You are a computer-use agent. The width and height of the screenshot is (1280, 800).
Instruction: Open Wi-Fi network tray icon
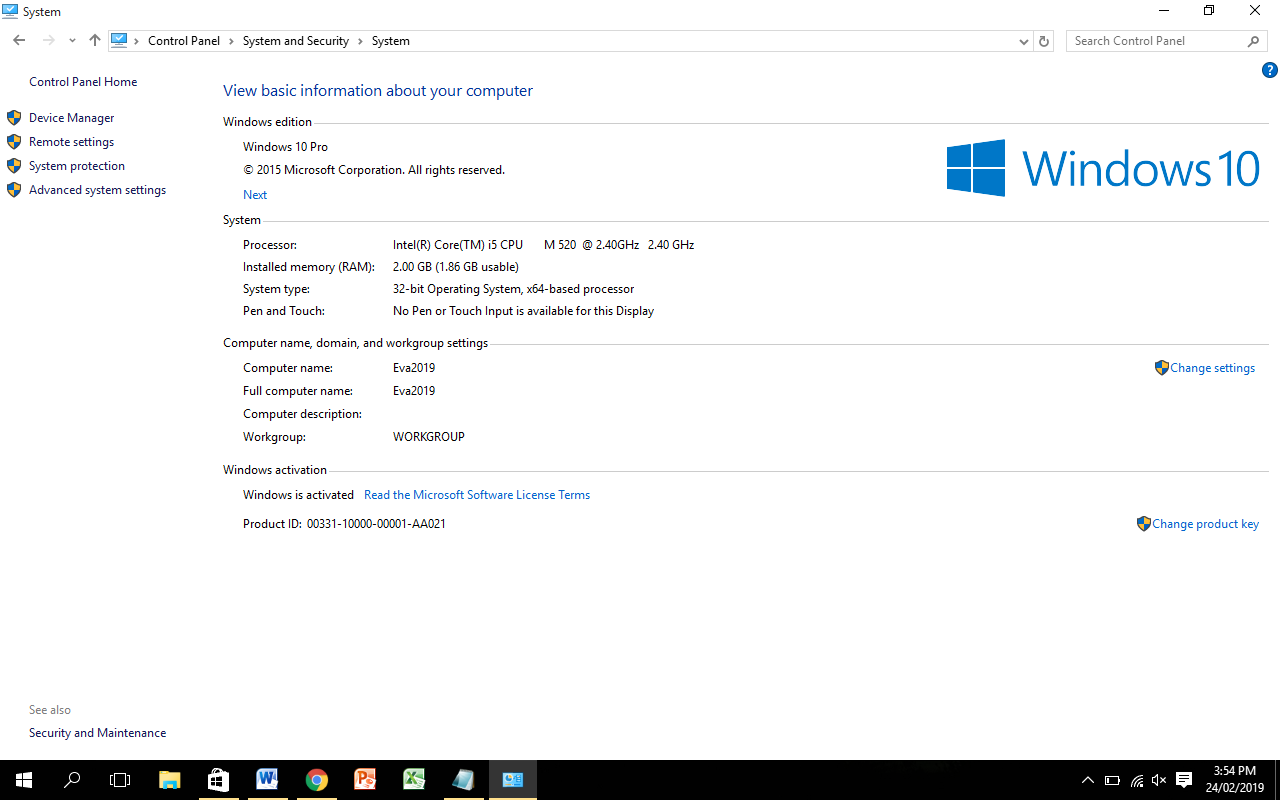click(1137, 780)
